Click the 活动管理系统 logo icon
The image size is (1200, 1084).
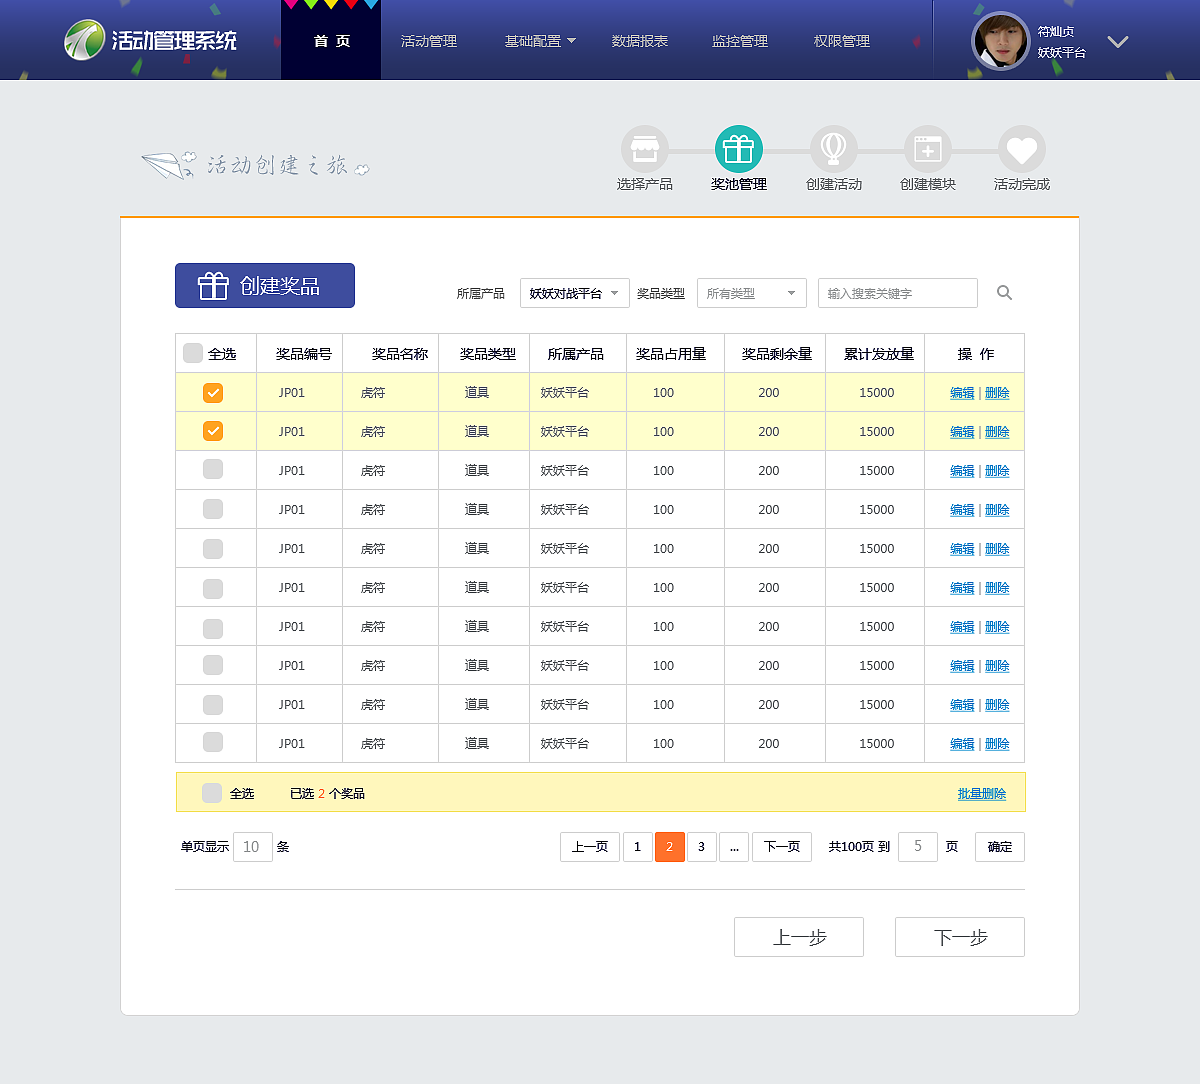tap(85, 41)
